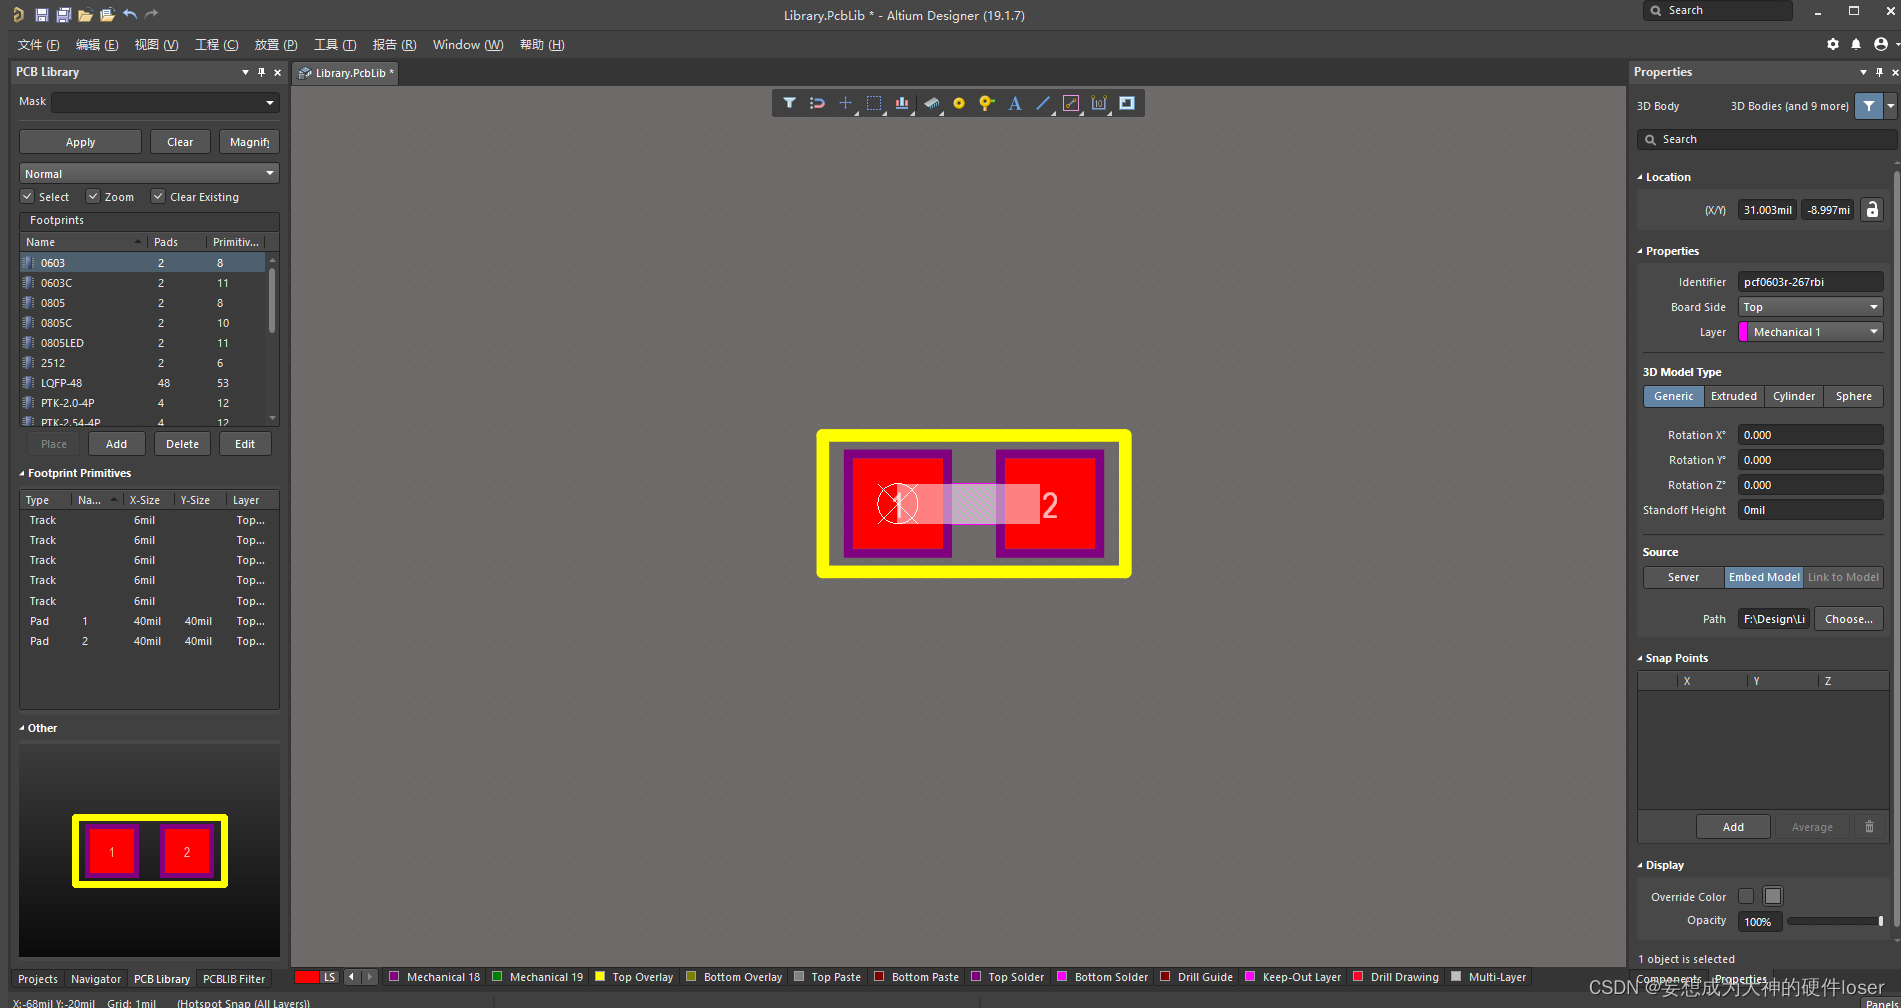Select the rectangular selection tool on active bar
The height and width of the screenshot is (1008, 1901).
click(873, 102)
